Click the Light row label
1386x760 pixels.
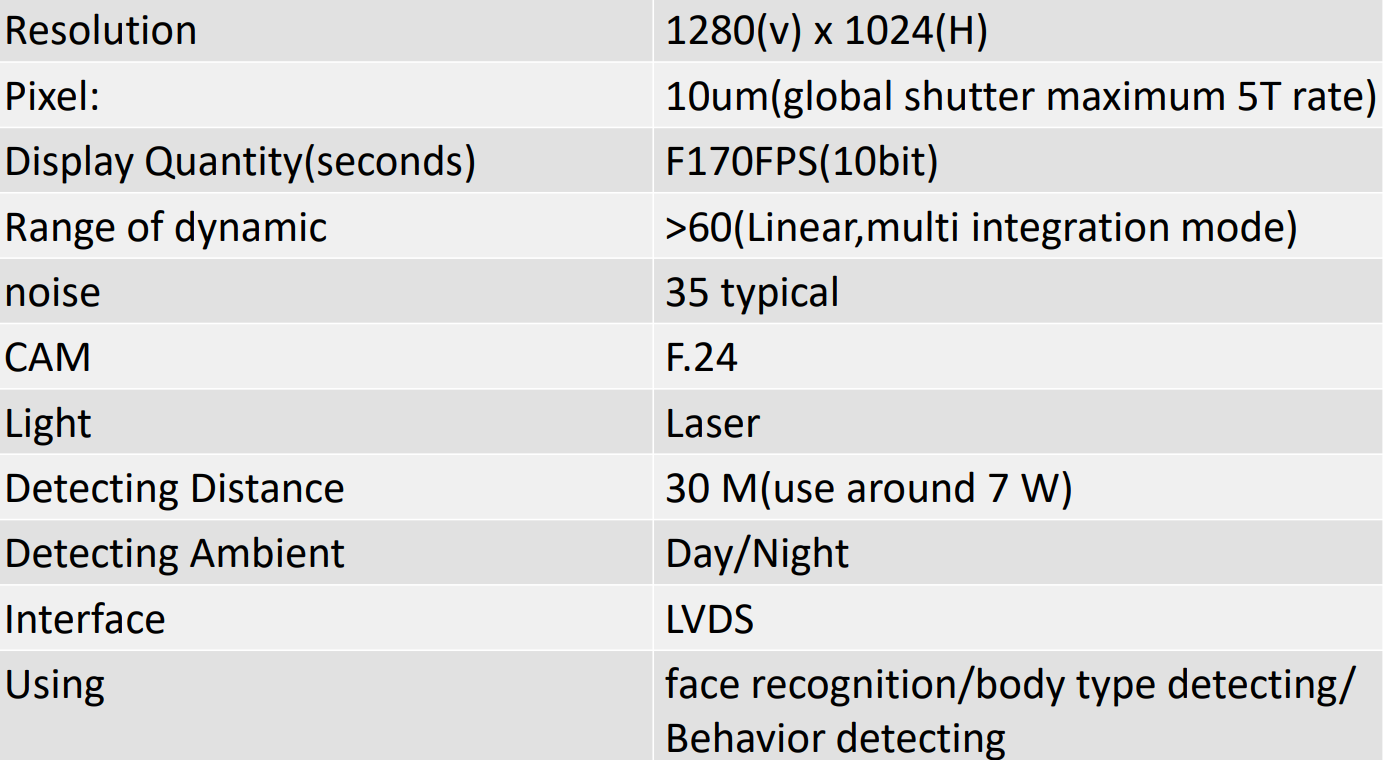click(326, 422)
